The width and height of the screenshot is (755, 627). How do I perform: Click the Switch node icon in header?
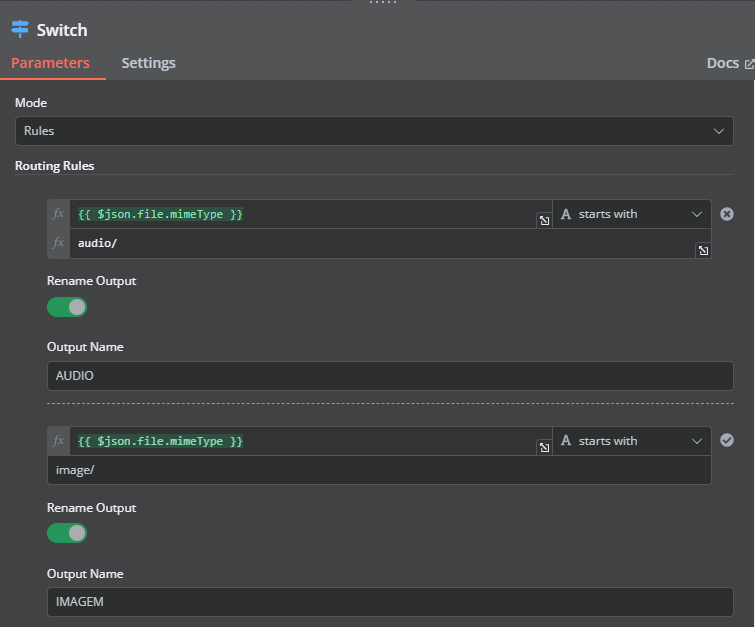(20, 29)
